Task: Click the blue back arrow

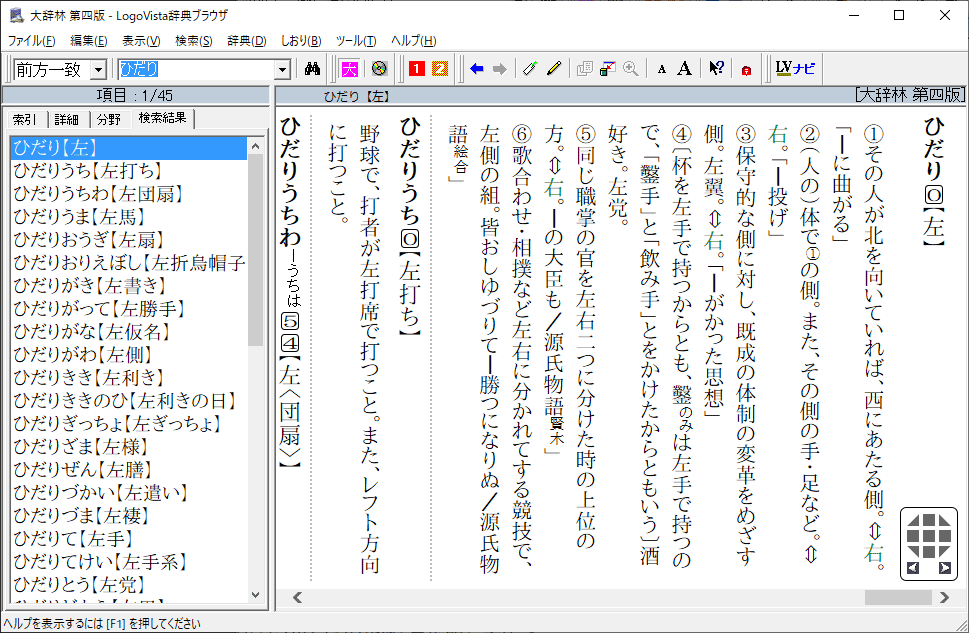Action: tap(476, 69)
